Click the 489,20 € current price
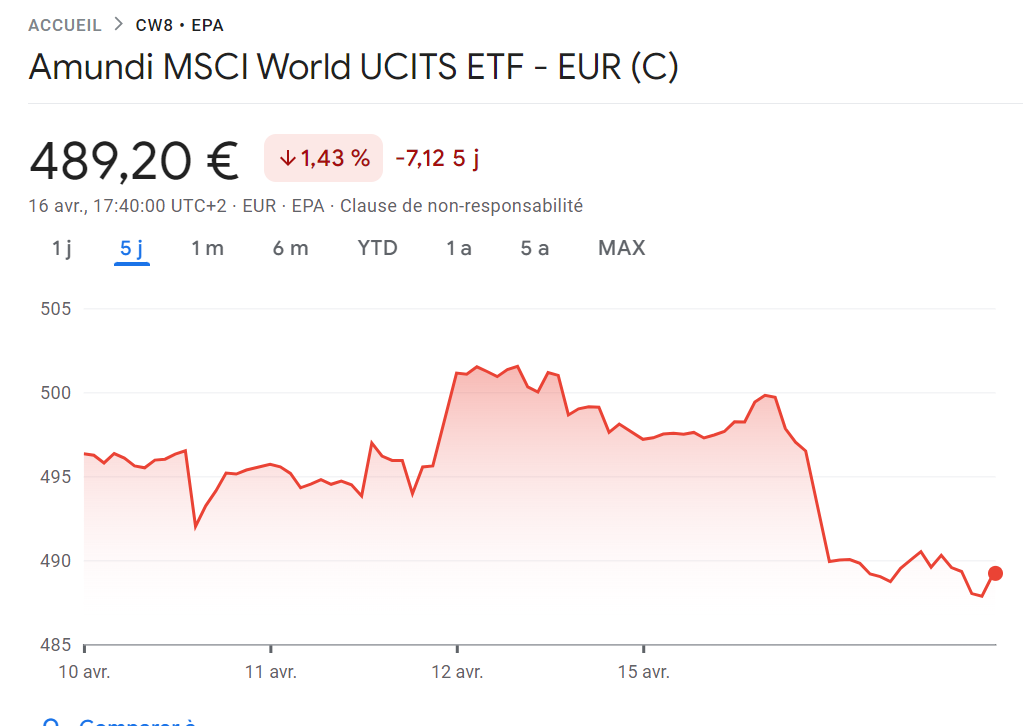1023x726 pixels. pyautogui.click(x=134, y=160)
